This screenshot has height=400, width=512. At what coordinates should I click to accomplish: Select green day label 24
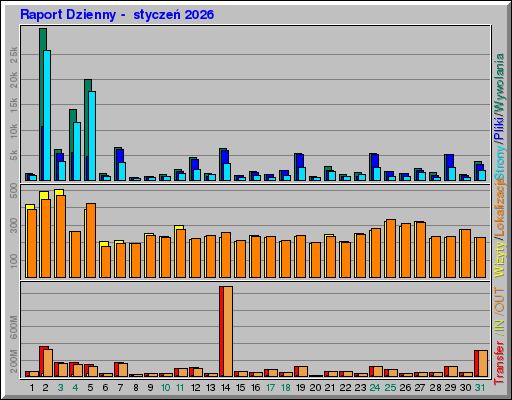point(375,388)
